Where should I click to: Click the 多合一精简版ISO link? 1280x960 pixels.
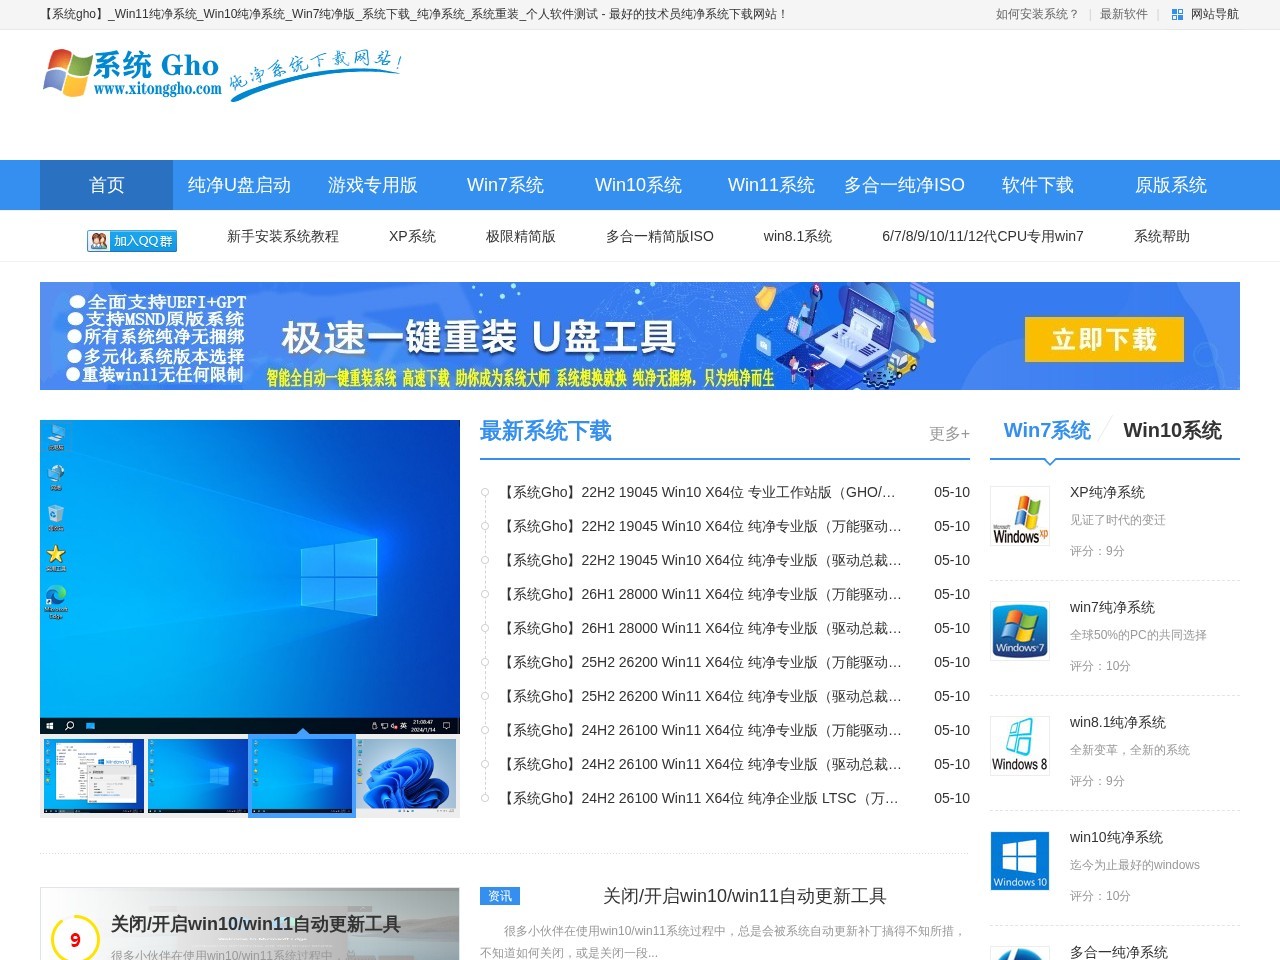tap(660, 236)
